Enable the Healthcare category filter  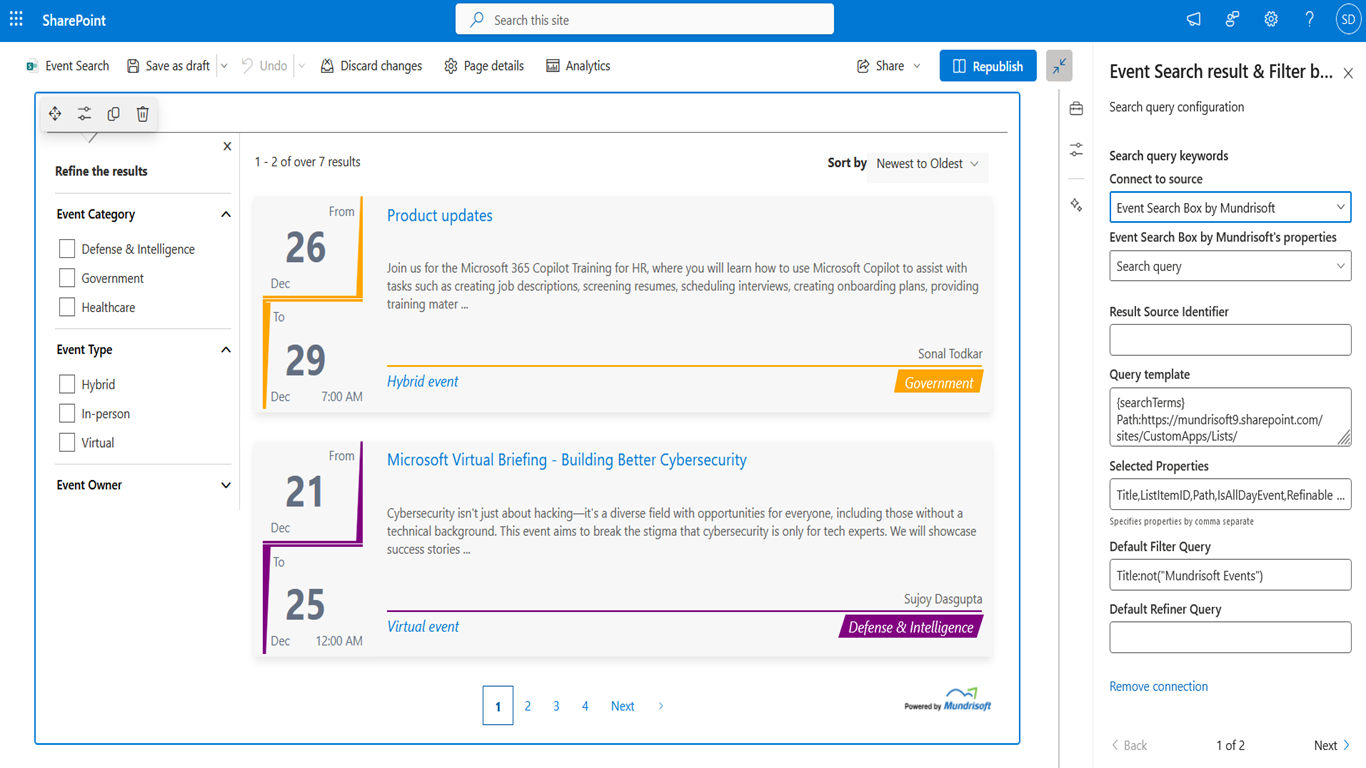(67, 307)
